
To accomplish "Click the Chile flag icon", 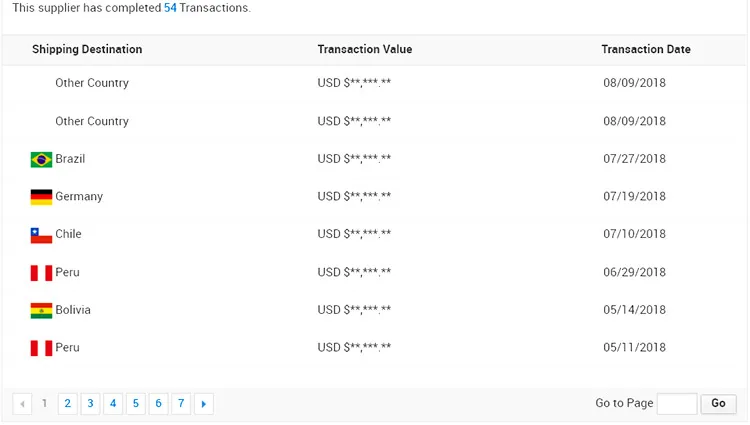I will (41, 235).
